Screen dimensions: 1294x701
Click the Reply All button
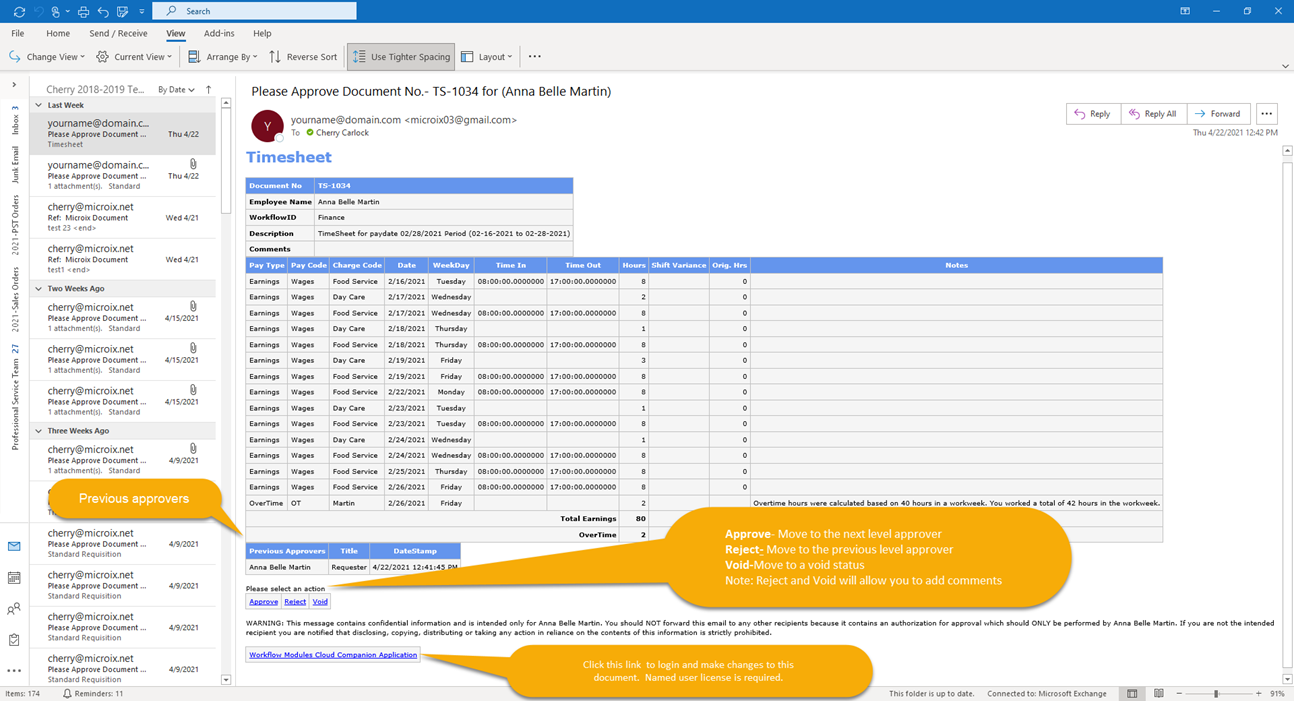tap(1153, 114)
